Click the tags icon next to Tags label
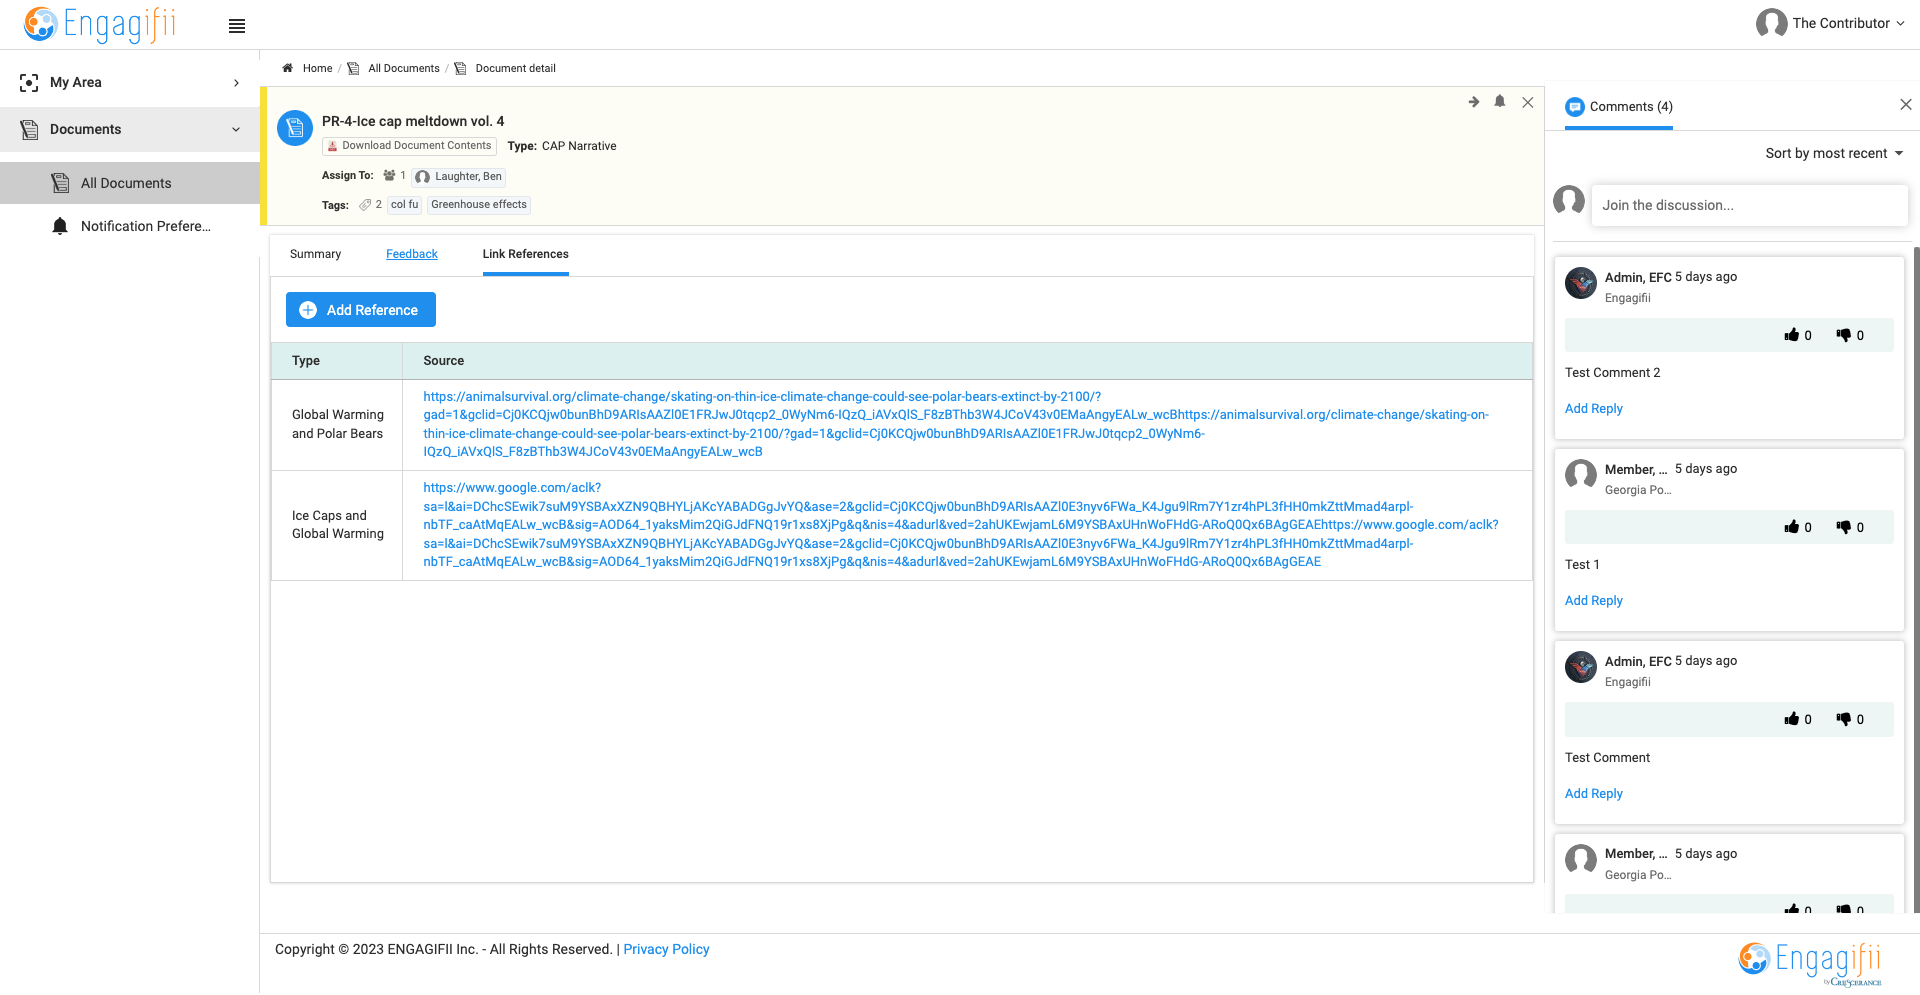 365,204
